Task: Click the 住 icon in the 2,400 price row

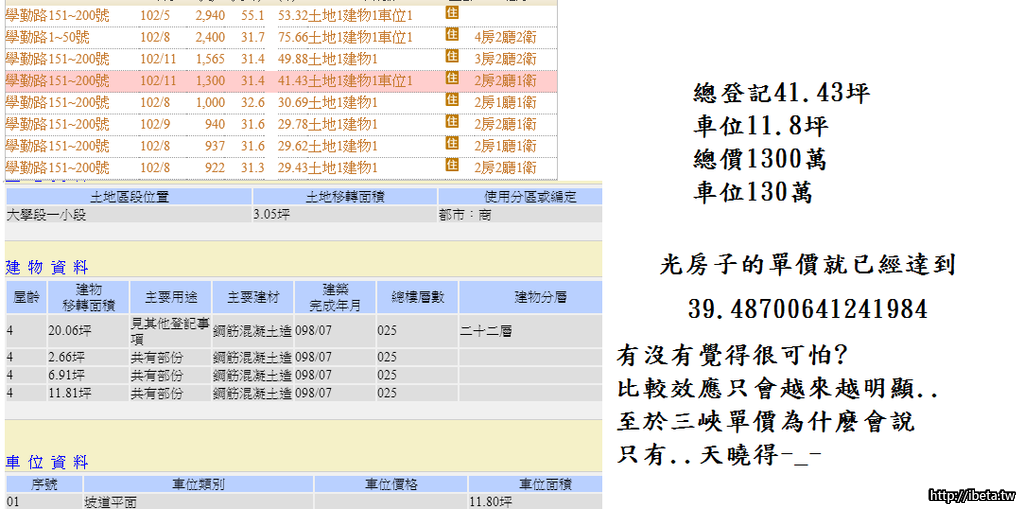Action: pos(451,36)
